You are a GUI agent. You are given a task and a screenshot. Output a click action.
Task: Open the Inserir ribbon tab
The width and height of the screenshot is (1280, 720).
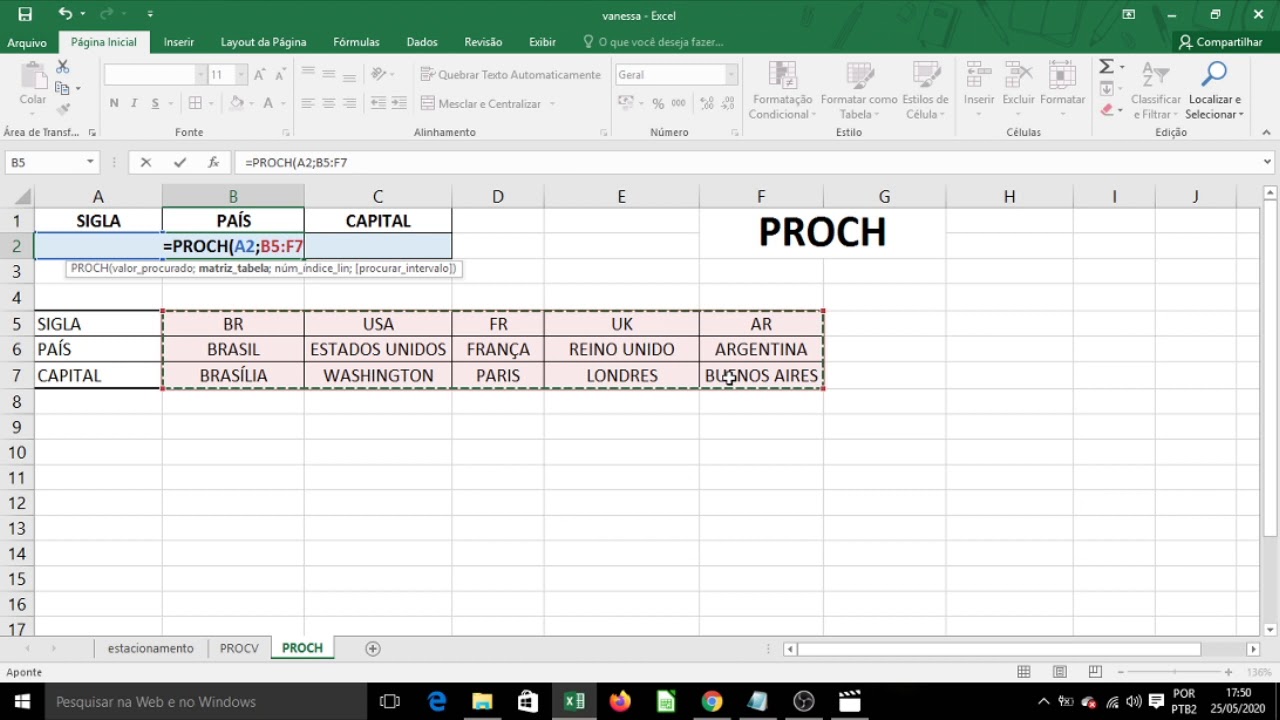[179, 42]
